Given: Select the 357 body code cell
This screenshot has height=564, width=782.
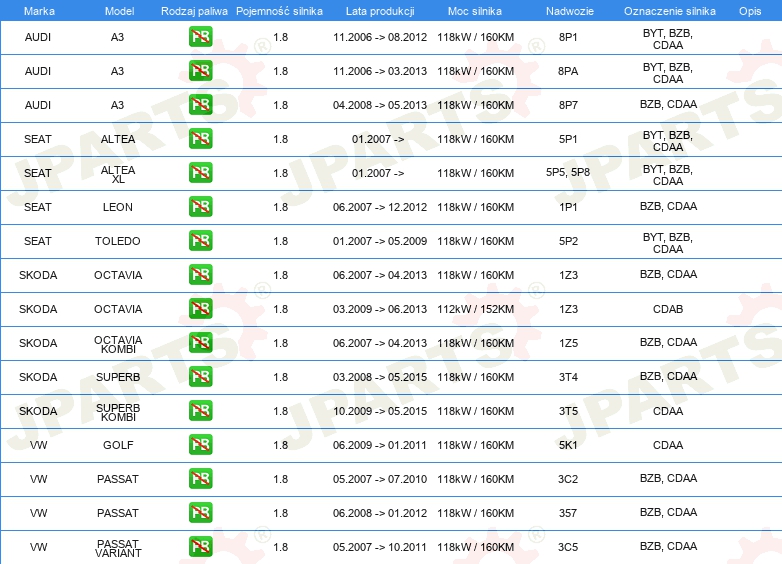Looking at the screenshot, I should pos(568,513).
